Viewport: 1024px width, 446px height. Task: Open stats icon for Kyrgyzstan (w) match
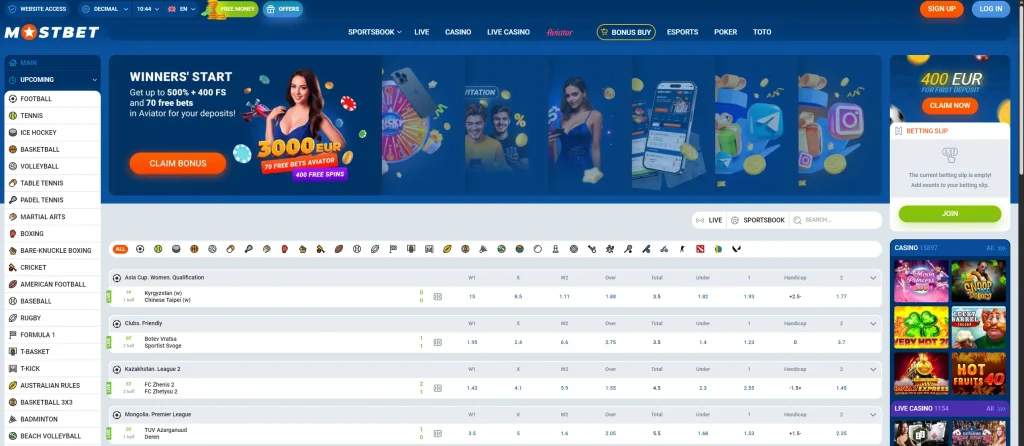point(438,296)
